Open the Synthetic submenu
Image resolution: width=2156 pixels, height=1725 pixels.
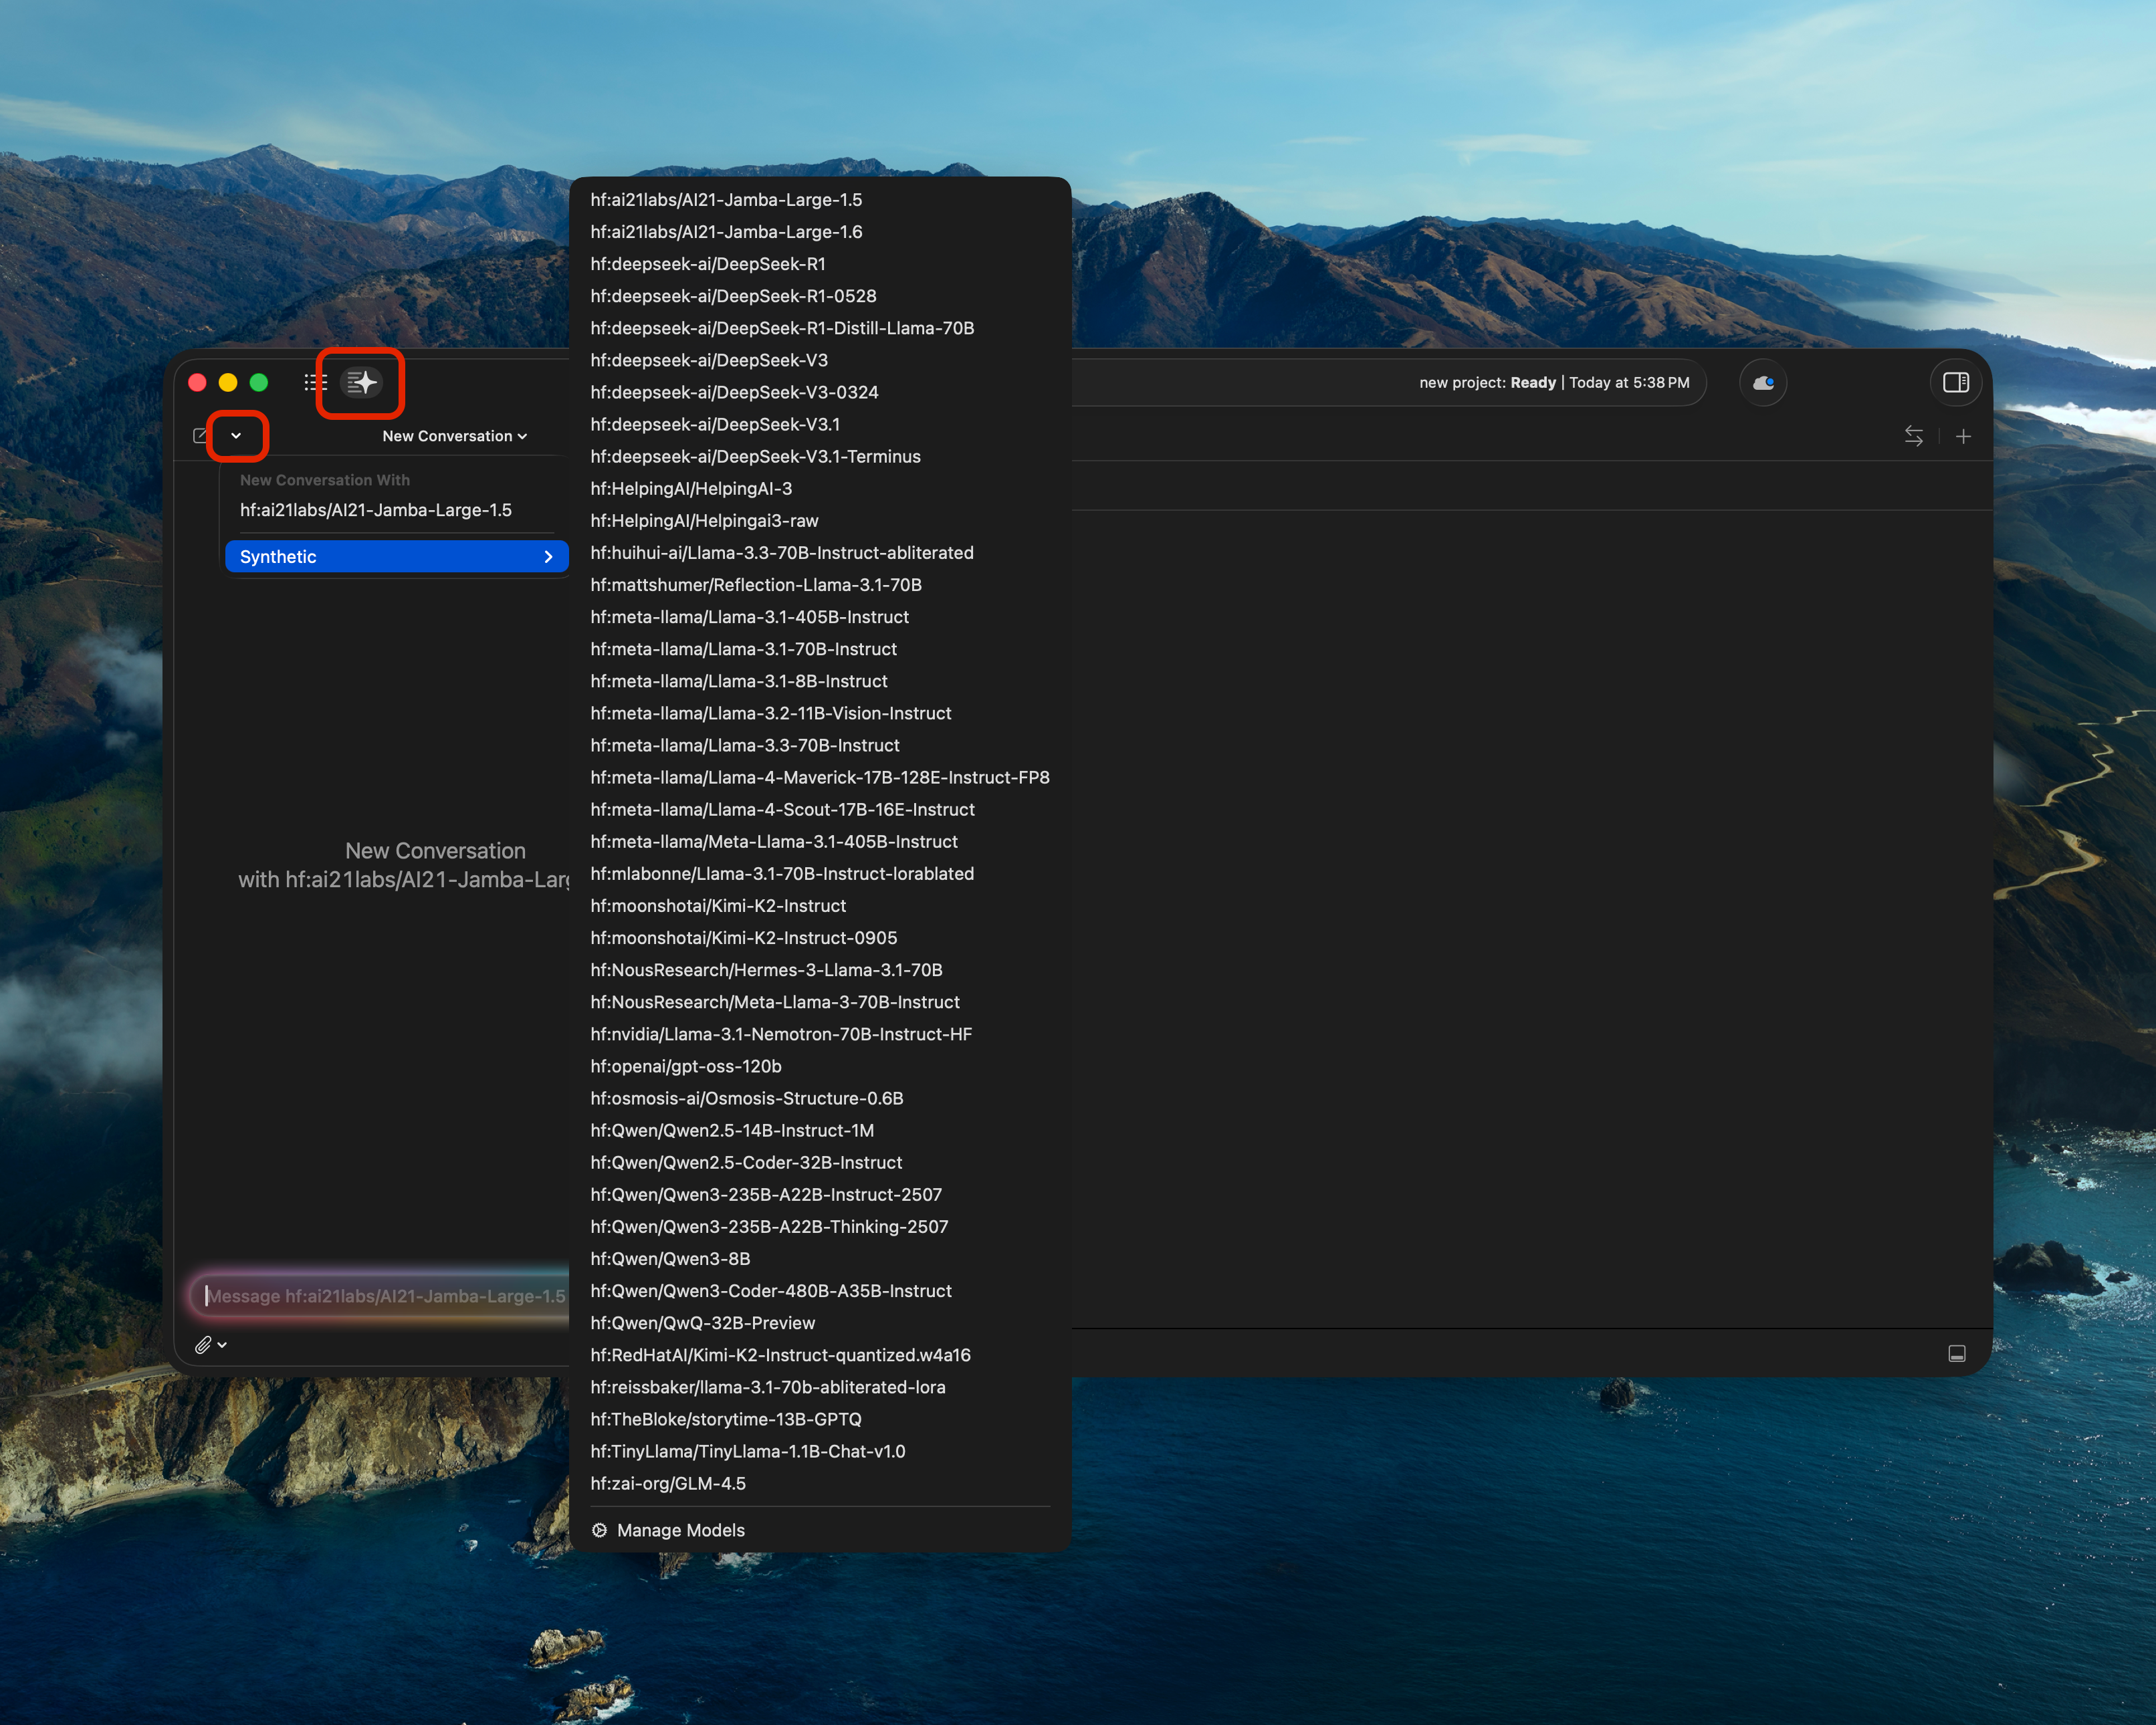pos(396,556)
